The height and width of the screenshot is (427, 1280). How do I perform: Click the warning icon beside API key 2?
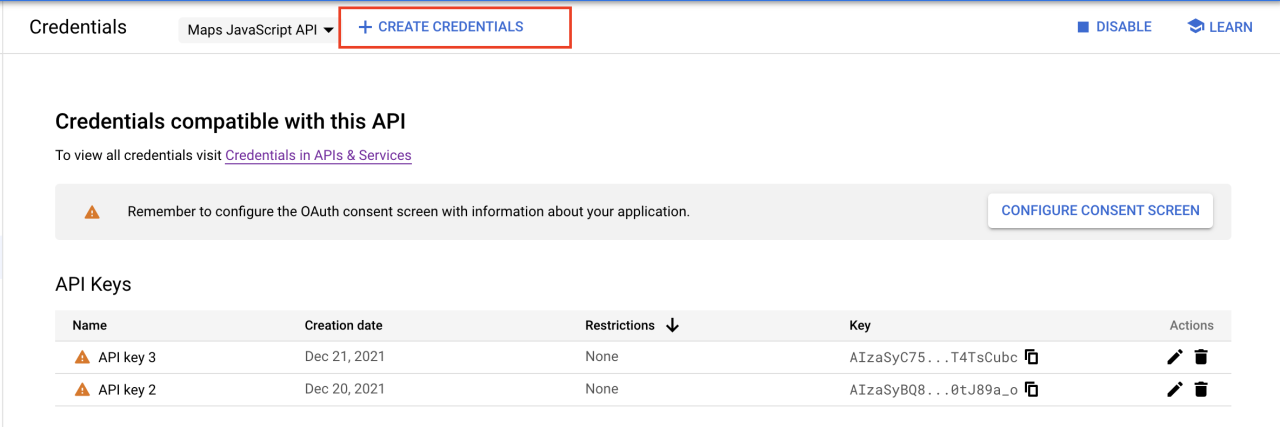coord(82,390)
